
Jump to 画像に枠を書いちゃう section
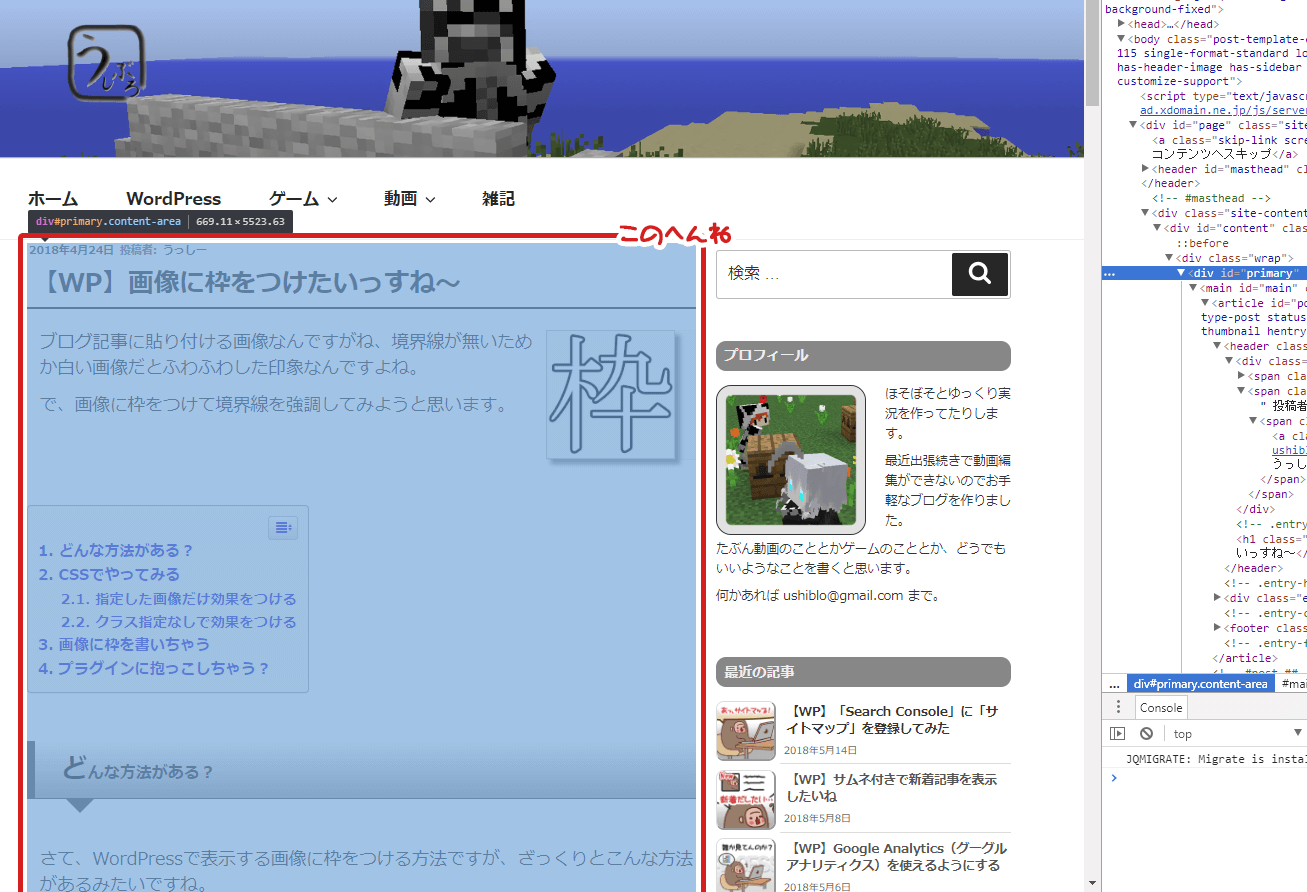pos(124,644)
